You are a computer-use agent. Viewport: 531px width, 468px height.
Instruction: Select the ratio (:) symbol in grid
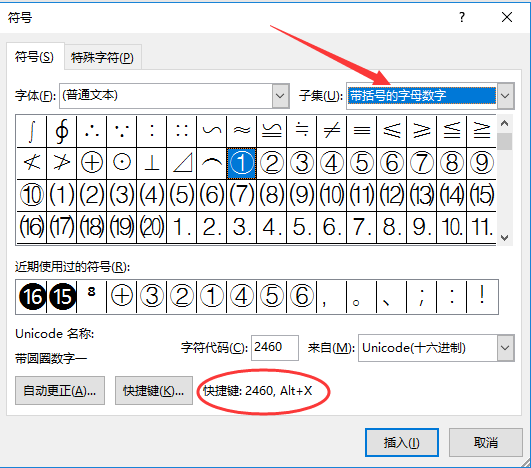tap(151, 131)
